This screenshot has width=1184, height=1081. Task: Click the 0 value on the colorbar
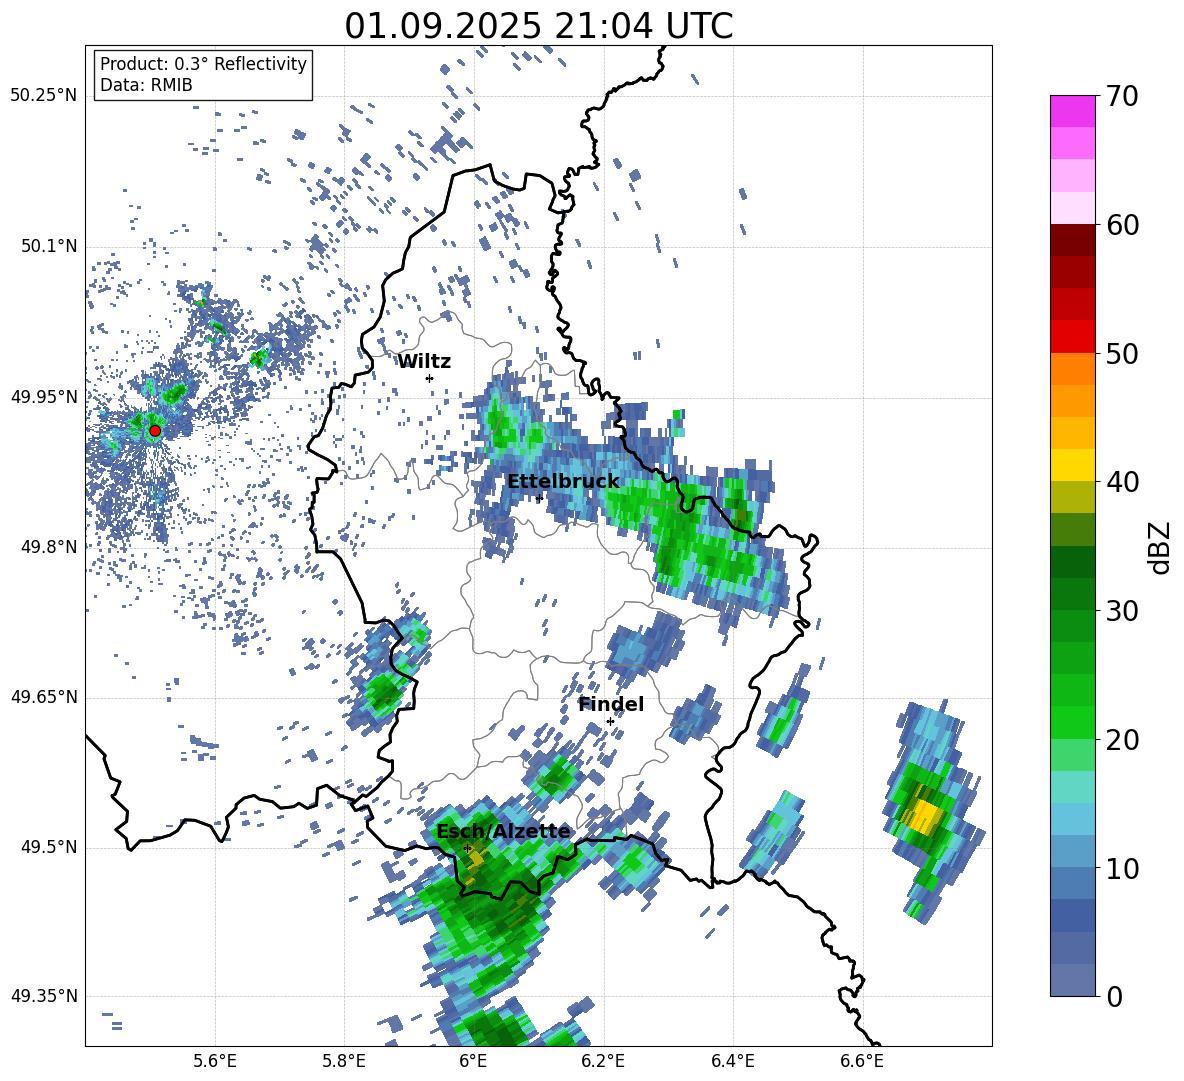click(1114, 996)
